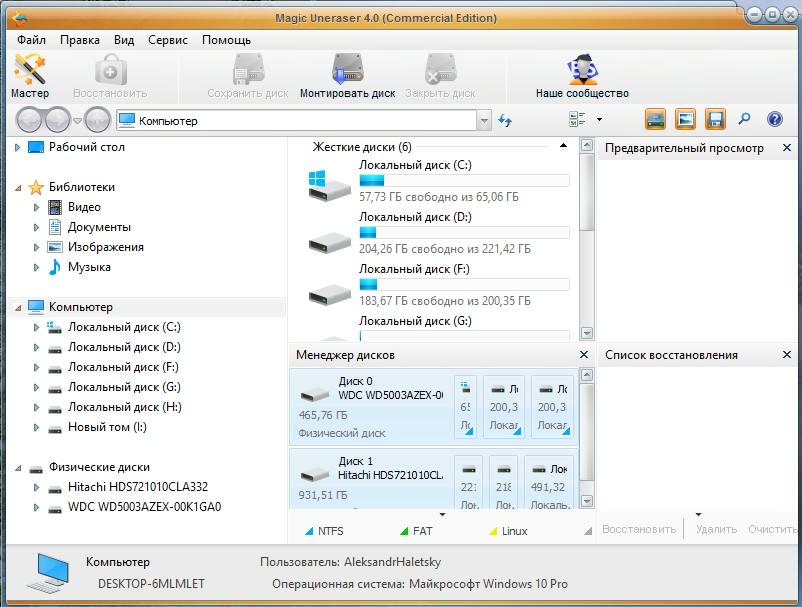Open the Компьютер address dropdown
802x607 pixels.
484,121
